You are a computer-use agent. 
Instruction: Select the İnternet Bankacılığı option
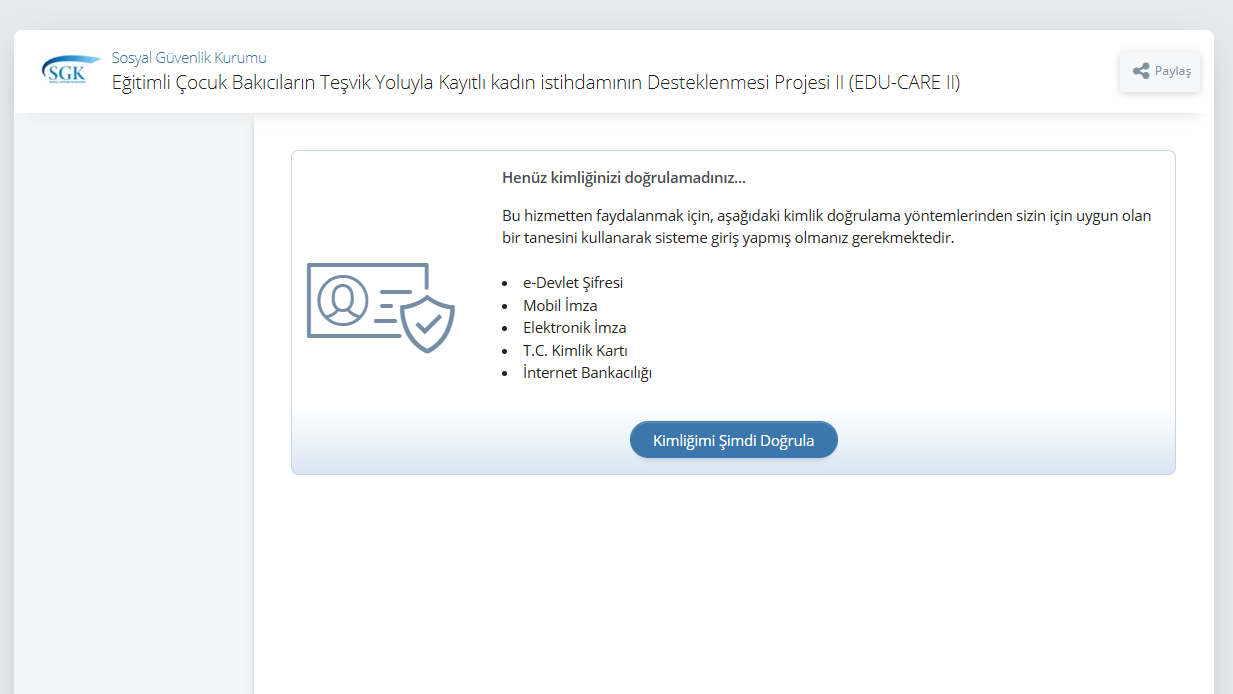[x=588, y=372]
